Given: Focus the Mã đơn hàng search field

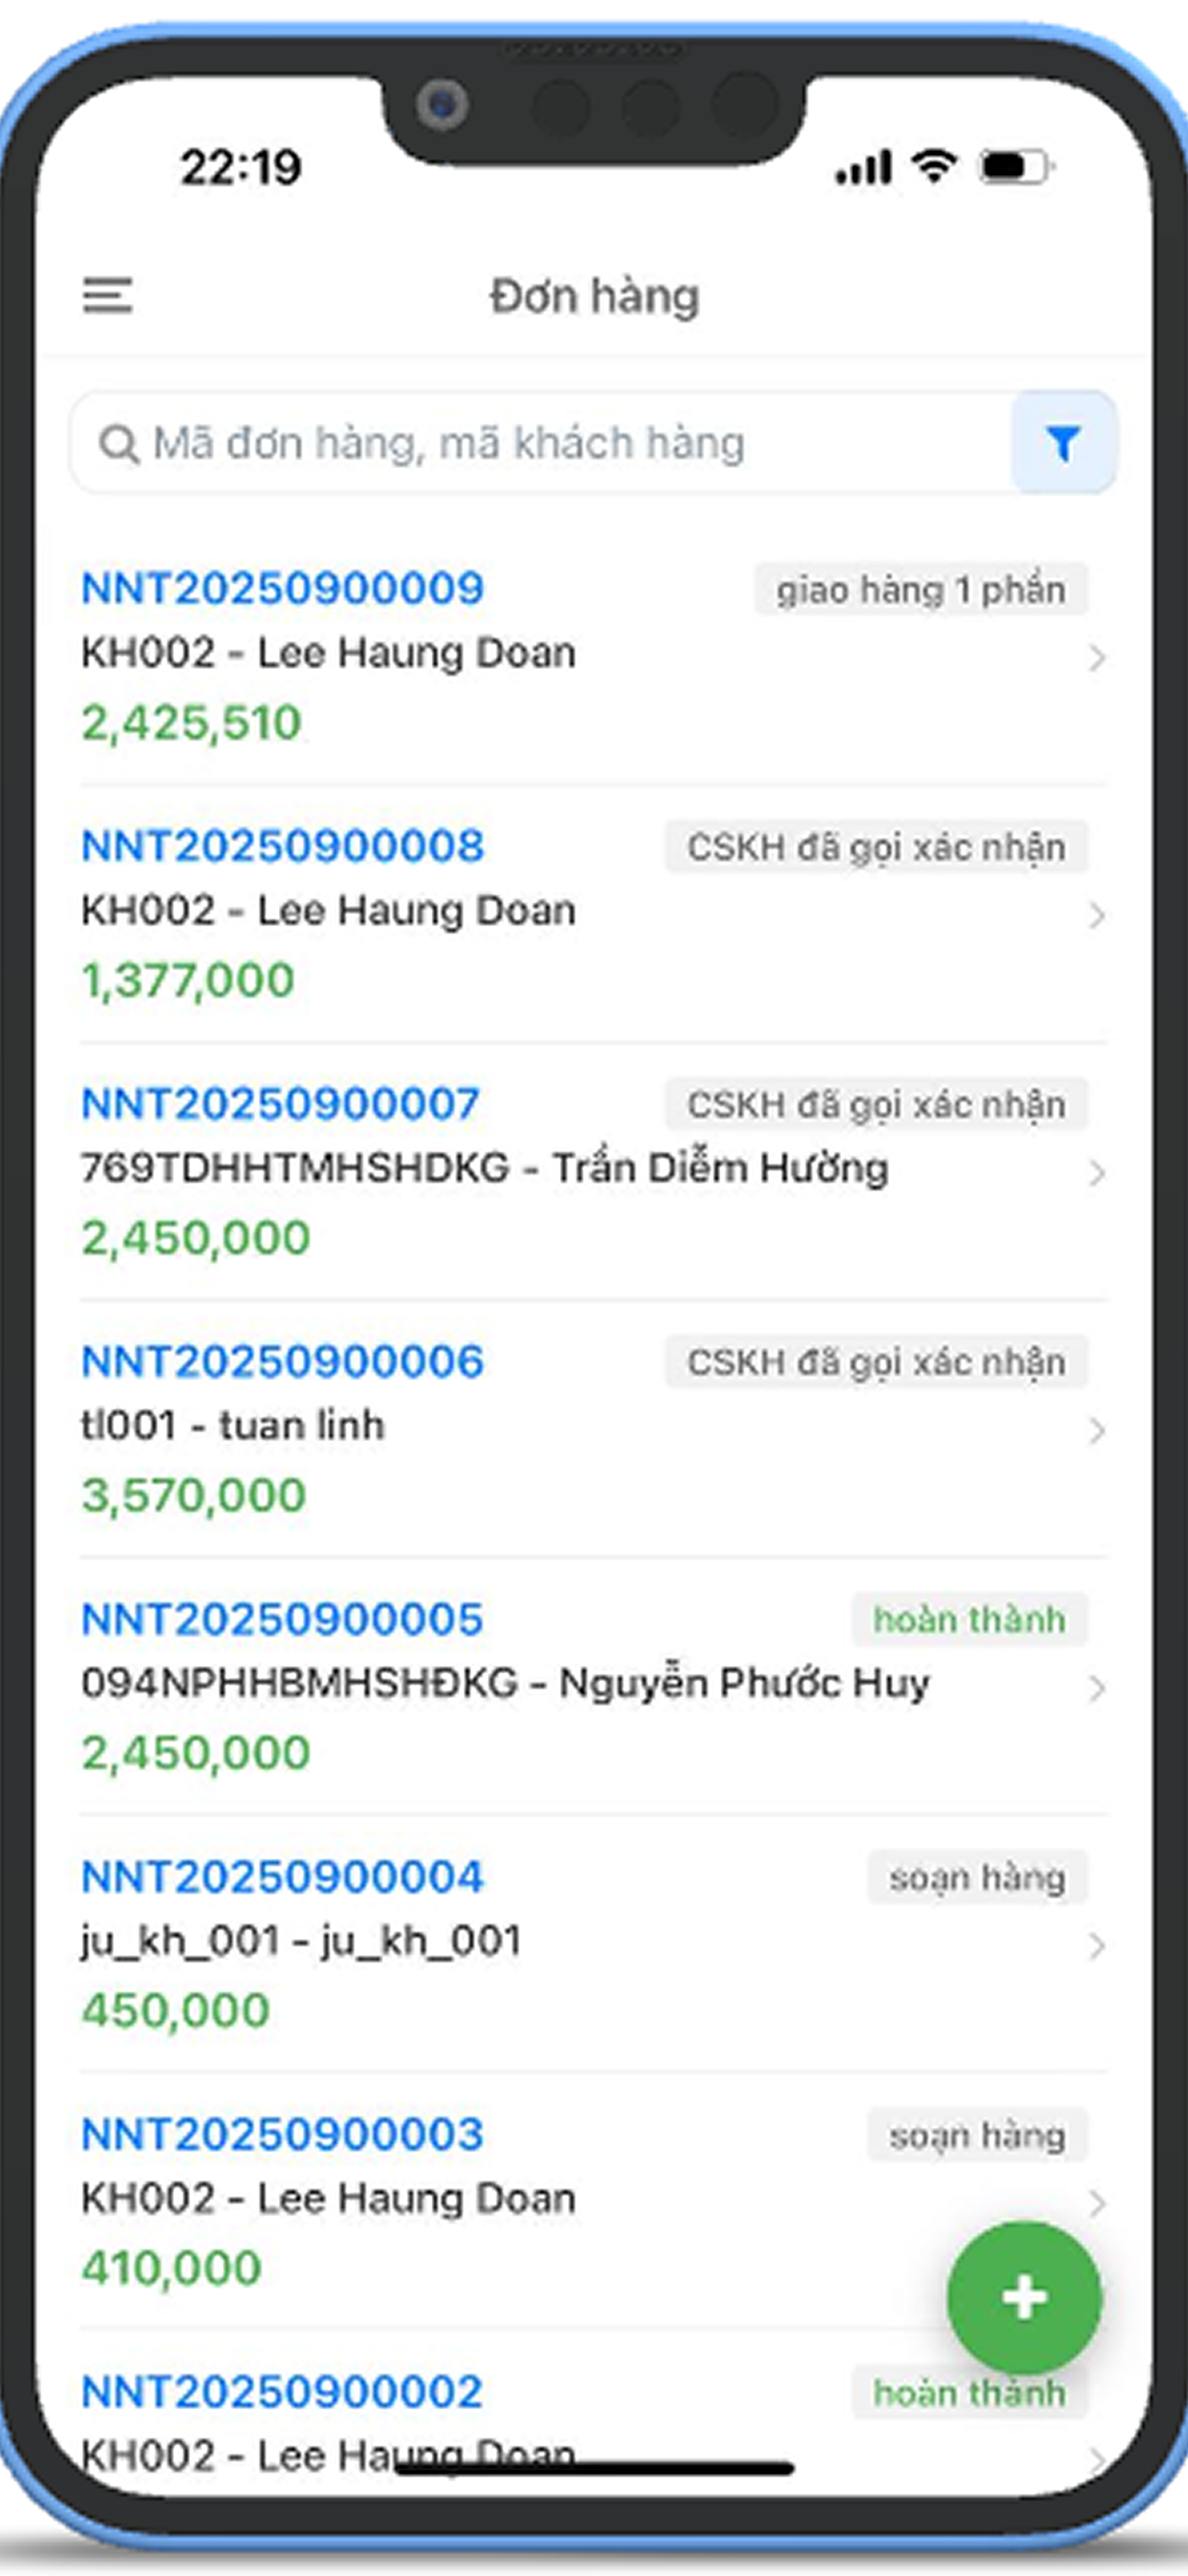Looking at the screenshot, I should tap(541, 443).
